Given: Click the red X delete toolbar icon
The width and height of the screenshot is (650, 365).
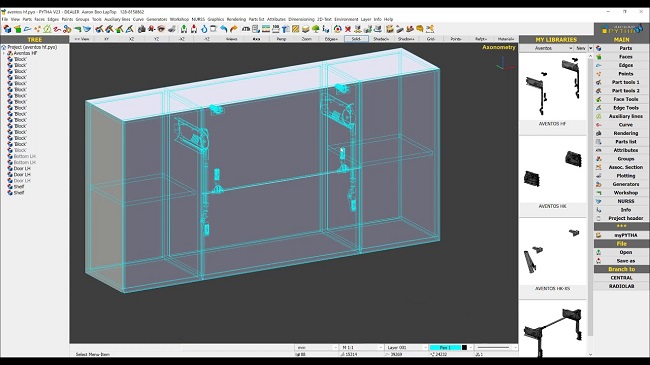Looking at the screenshot, I should [x=348, y=29].
